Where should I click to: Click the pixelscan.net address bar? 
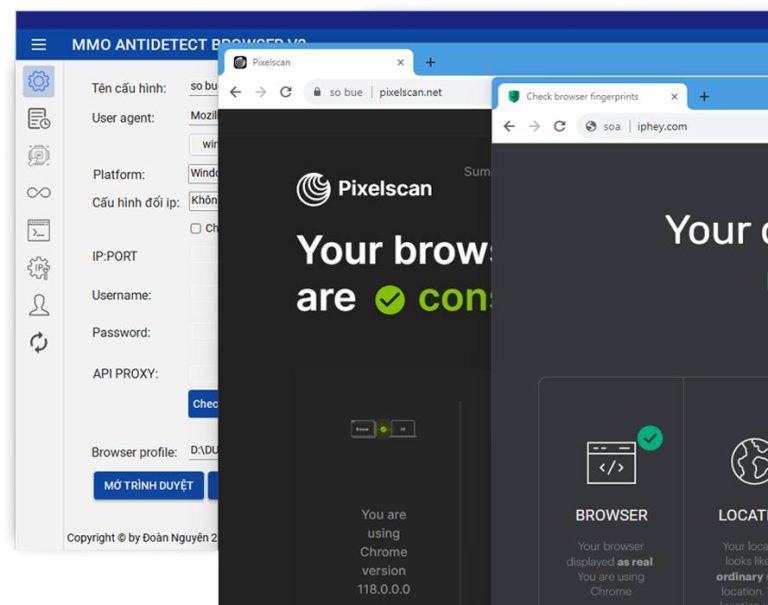398,92
